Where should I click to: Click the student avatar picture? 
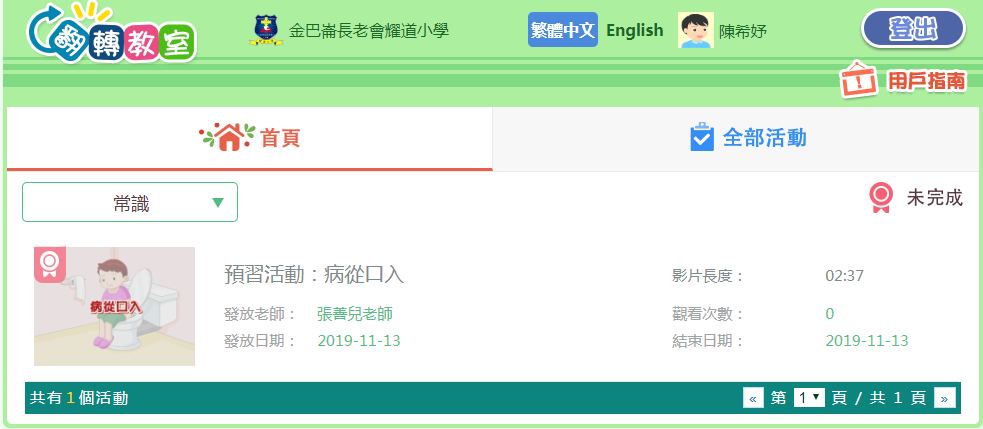coord(696,30)
